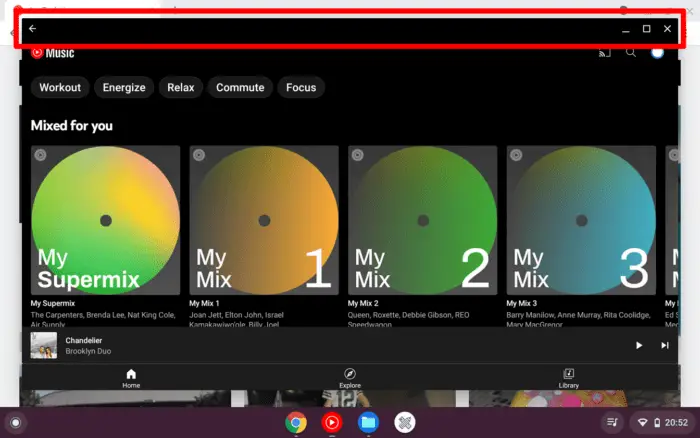This screenshot has width=700, height=438.
Task: Switch to the Explore tab
Action: coord(350,378)
